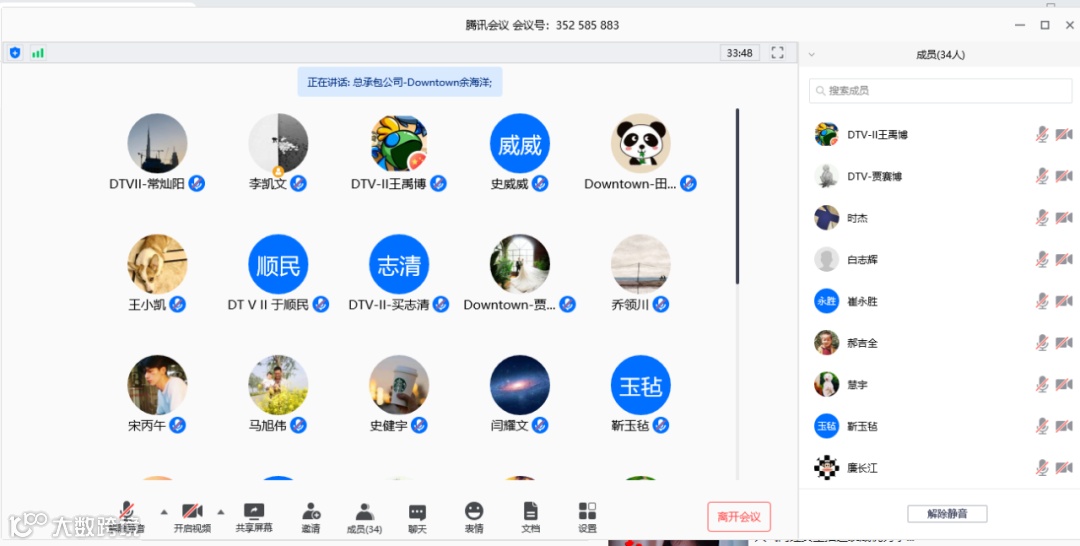This screenshot has width=1080, height=546.
Task: Select 王小凯 dog avatar
Action: point(157,264)
